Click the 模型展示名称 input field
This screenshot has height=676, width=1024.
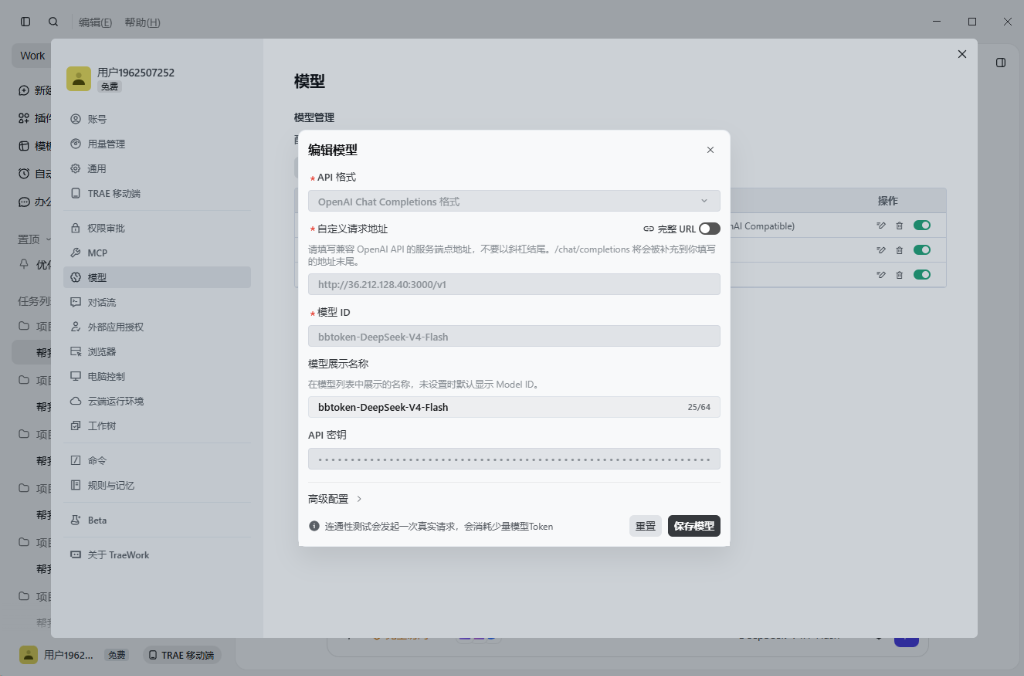[x=514, y=407]
